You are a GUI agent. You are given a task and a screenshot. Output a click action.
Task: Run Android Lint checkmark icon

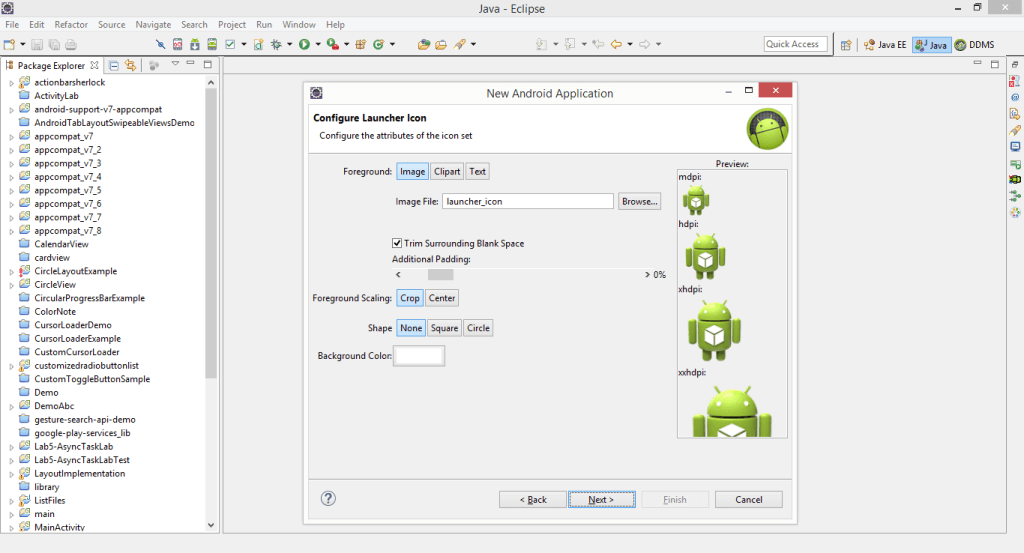[231, 44]
